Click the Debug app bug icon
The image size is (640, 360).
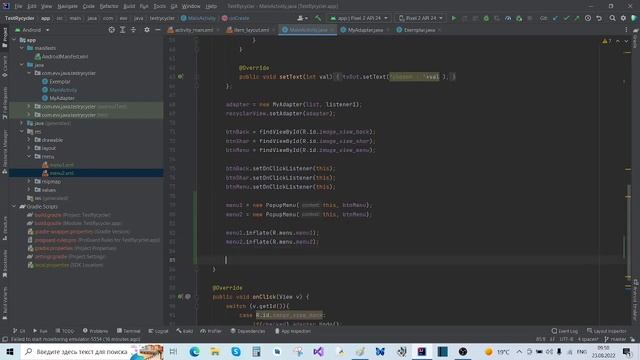[x=486, y=18]
